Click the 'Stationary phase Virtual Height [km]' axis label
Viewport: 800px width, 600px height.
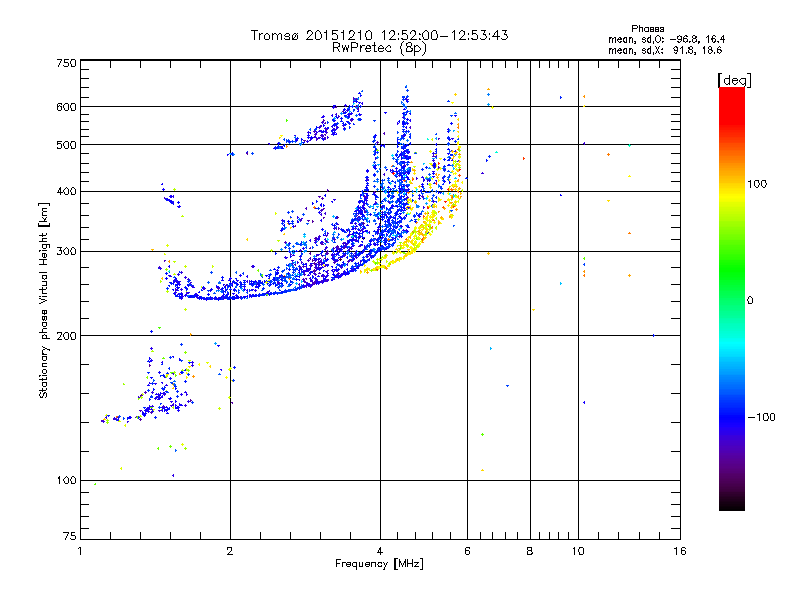point(44,300)
